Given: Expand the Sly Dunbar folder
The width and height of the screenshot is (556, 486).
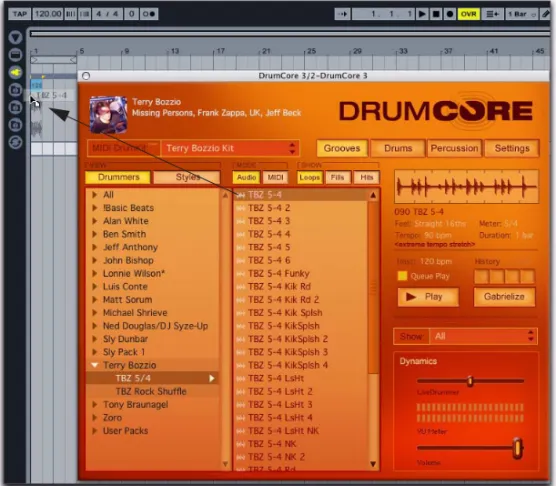Looking at the screenshot, I should 95,339.
